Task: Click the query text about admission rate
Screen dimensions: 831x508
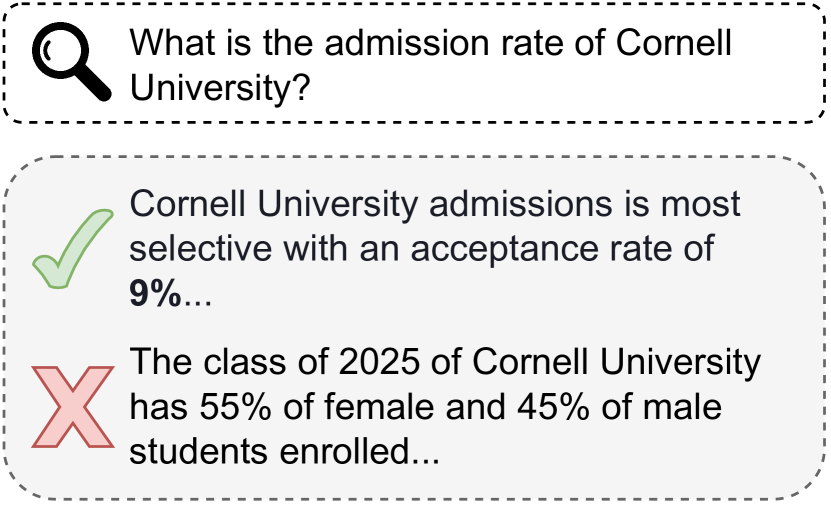Action: pyautogui.click(x=430, y=65)
